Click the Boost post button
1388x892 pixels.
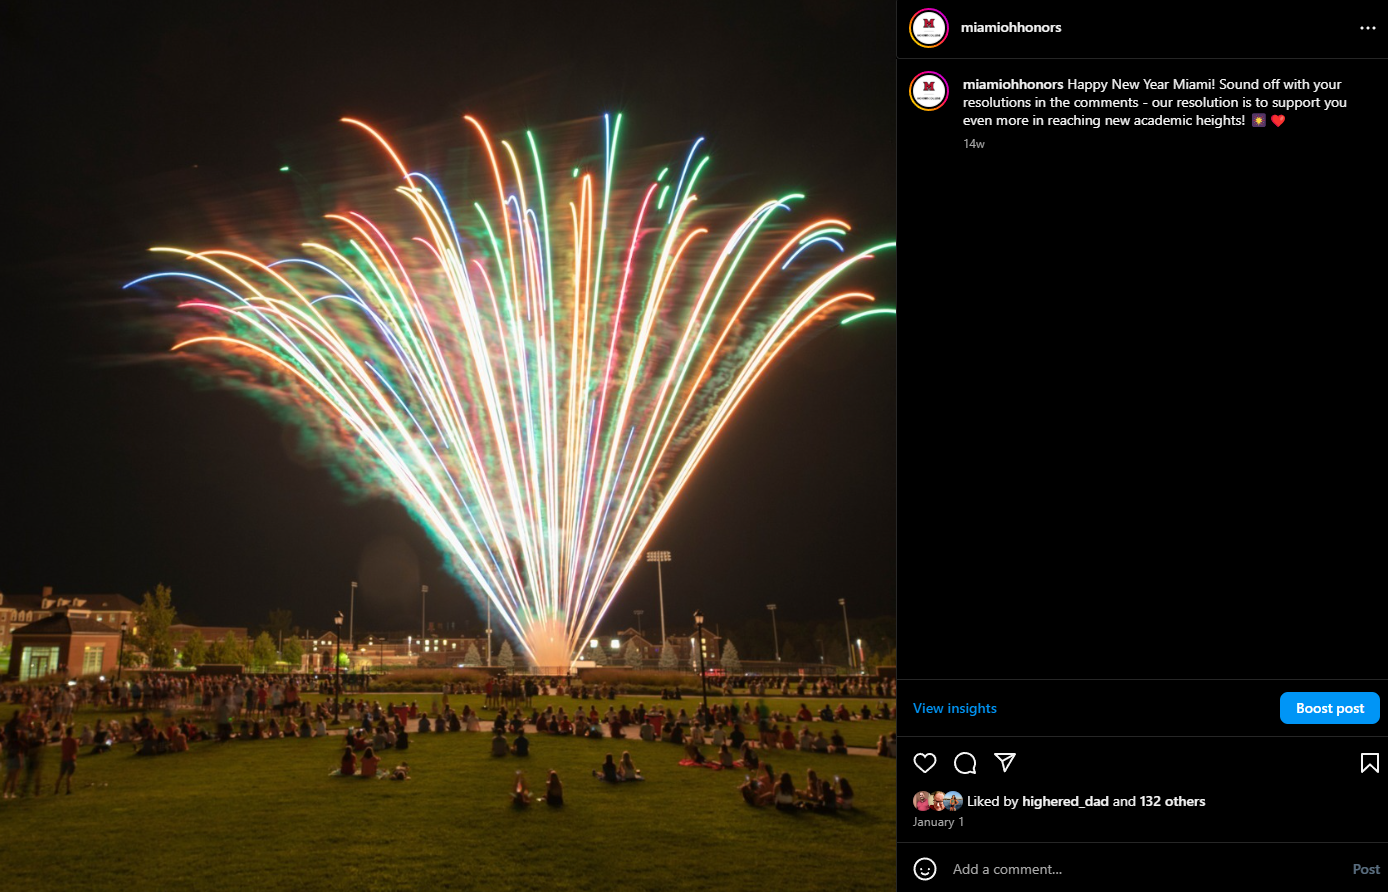point(1330,708)
